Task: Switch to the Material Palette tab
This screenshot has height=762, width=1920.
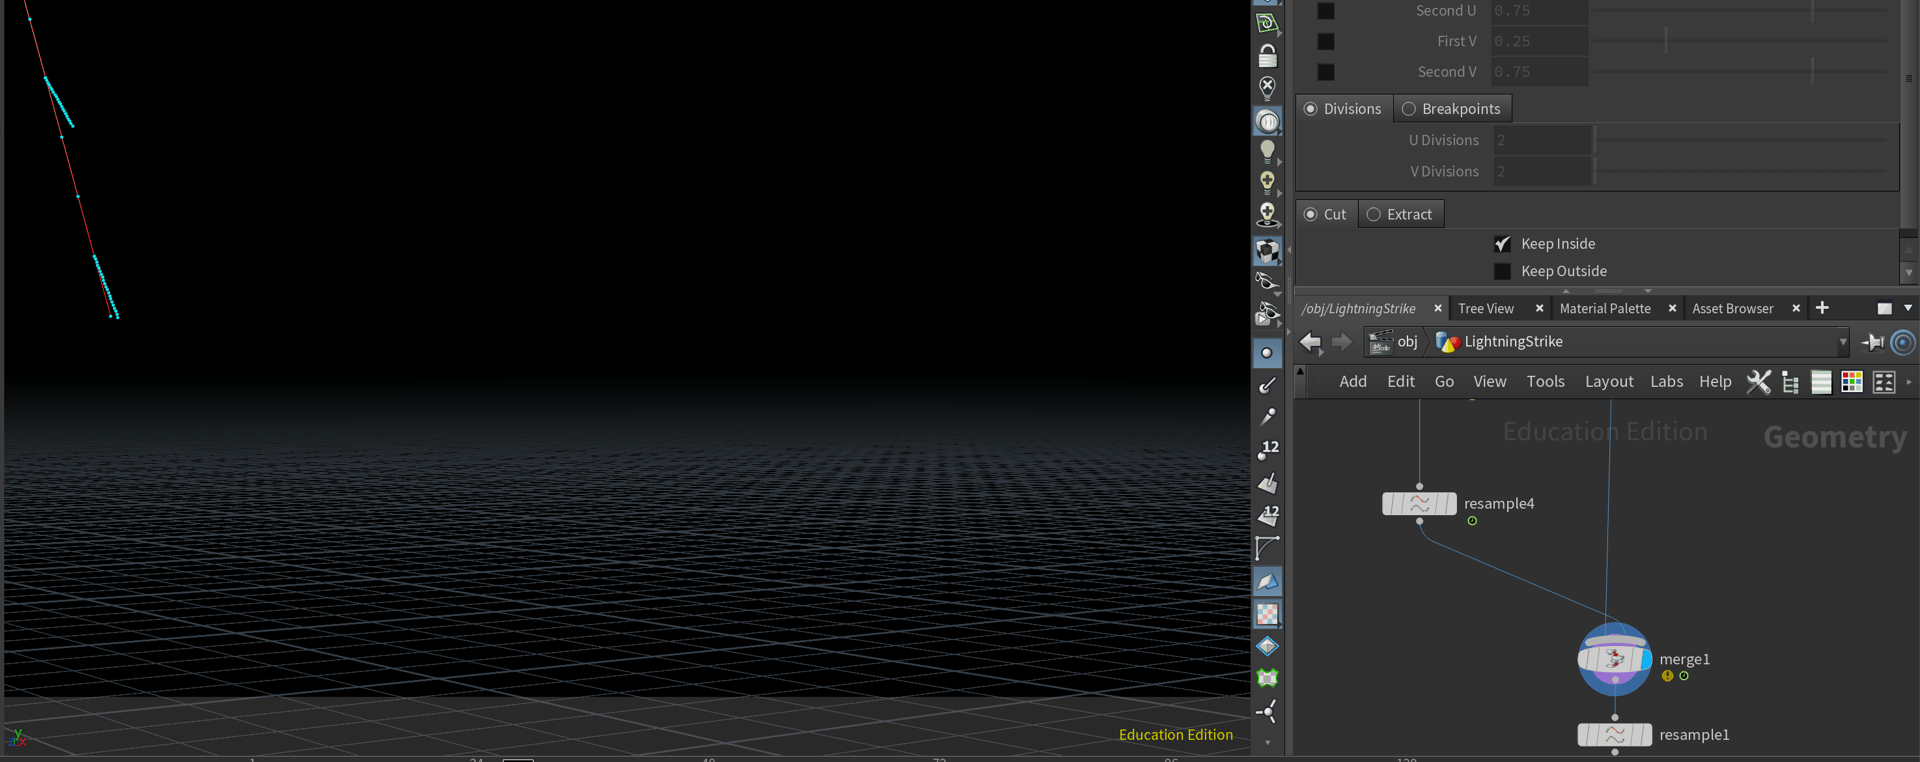Action: click(x=1605, y=309)
